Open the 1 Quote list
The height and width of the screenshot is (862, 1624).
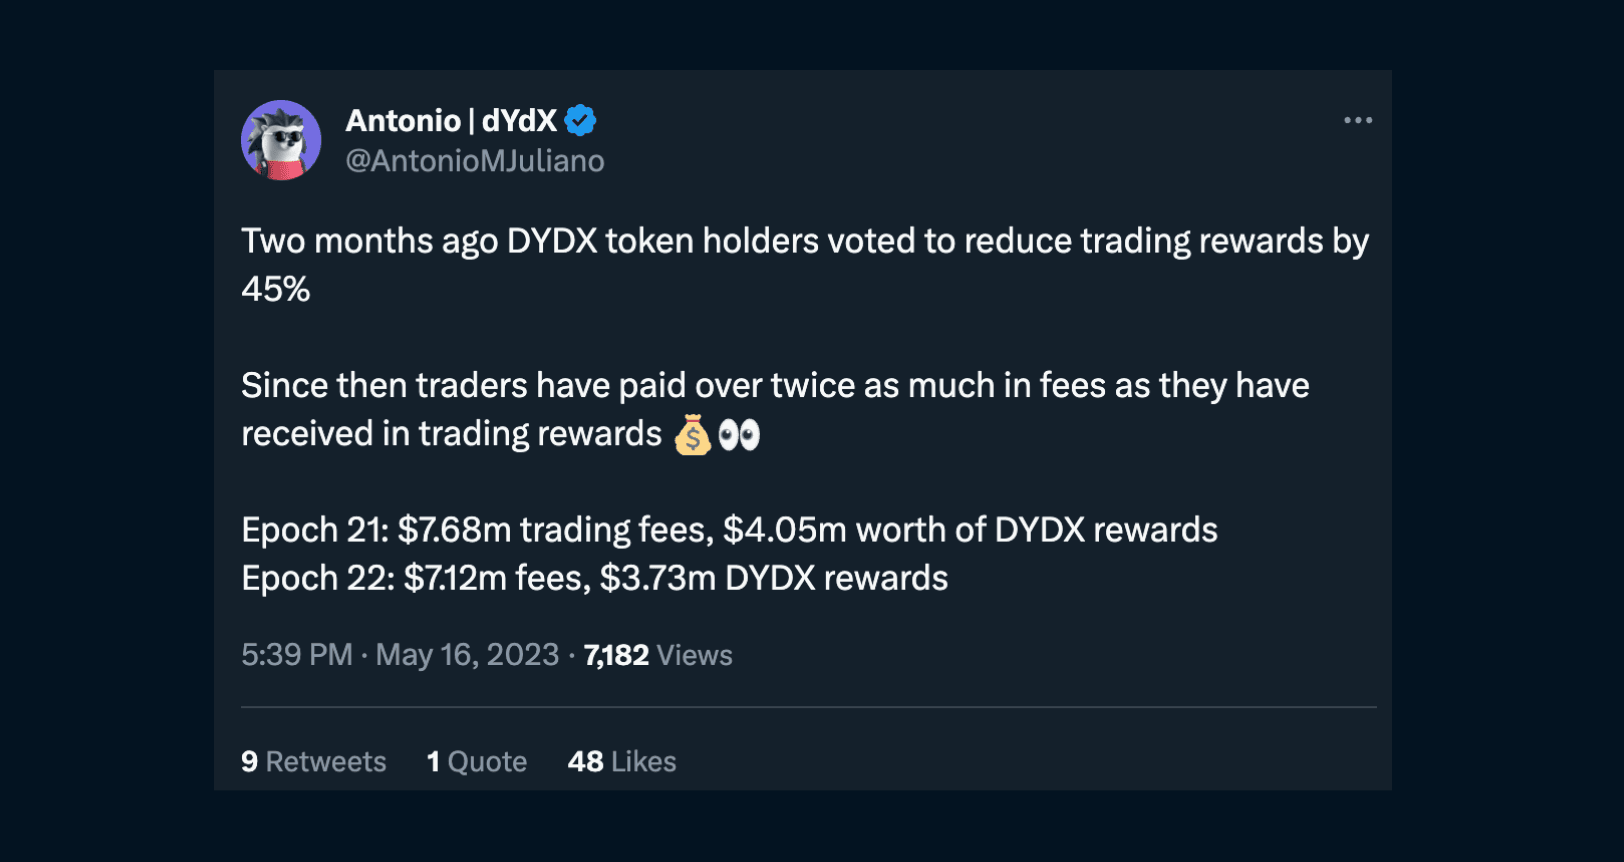coord(476,762)
